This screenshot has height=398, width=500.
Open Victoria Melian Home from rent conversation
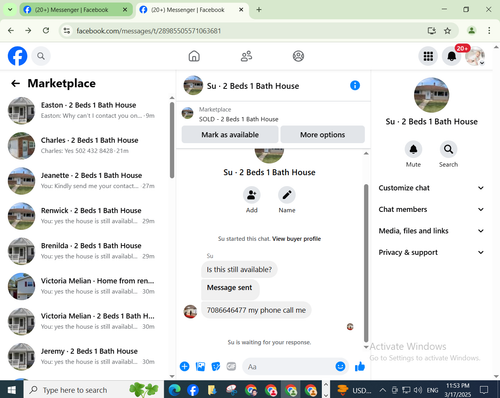pos(87,286)
